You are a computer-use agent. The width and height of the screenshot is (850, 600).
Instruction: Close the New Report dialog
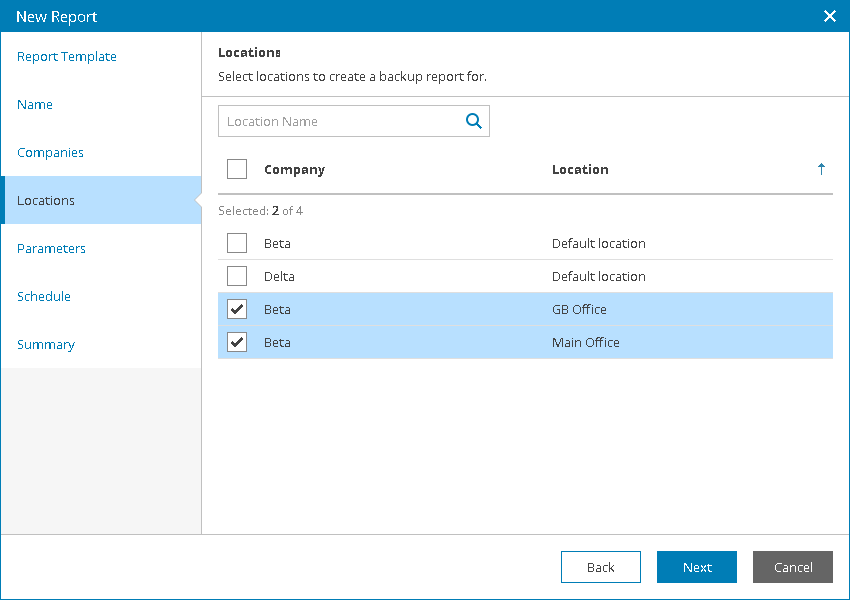(x=829, y=16)
